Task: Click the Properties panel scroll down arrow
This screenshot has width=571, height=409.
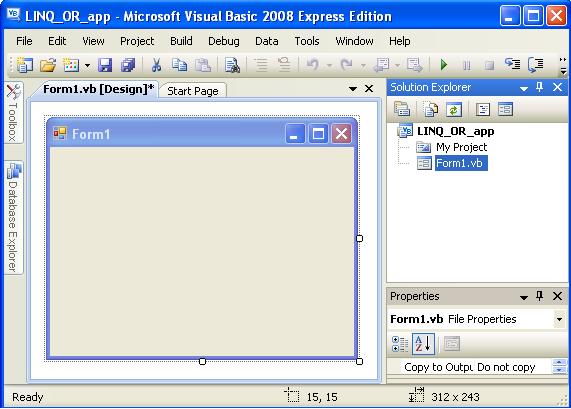Action: (x=559, y=369)
